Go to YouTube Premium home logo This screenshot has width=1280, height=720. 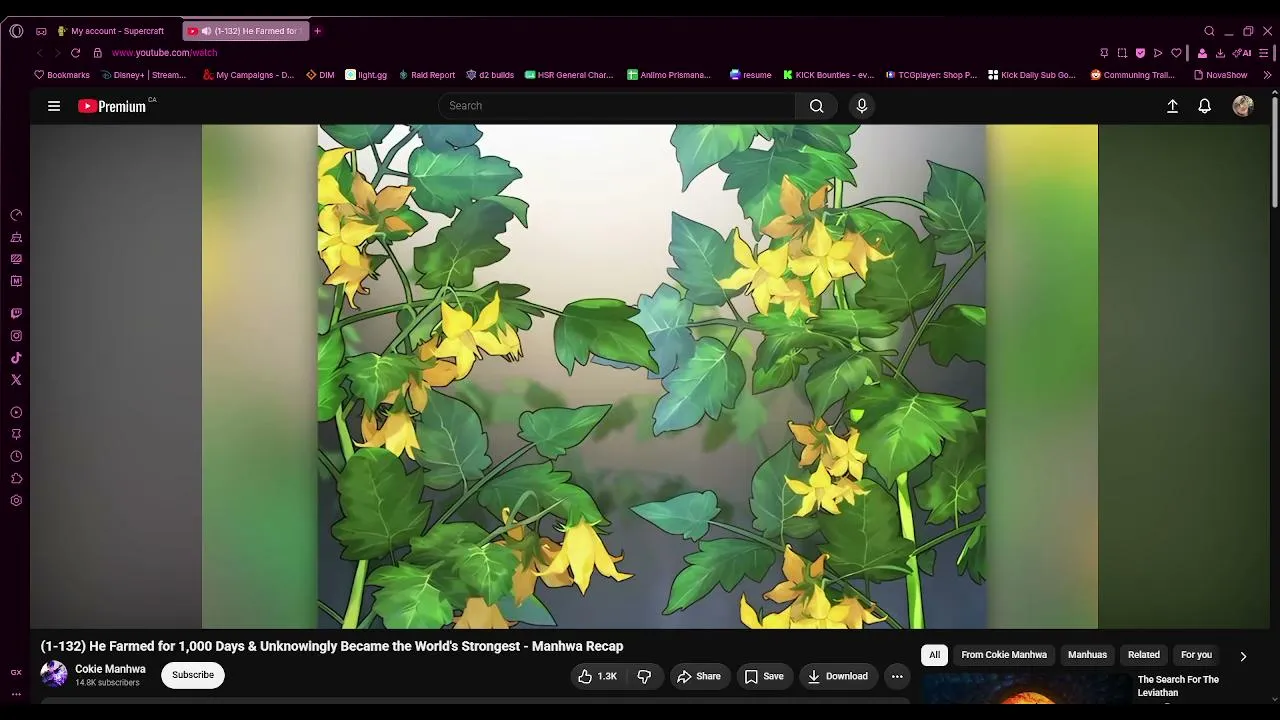pos(112,106)
